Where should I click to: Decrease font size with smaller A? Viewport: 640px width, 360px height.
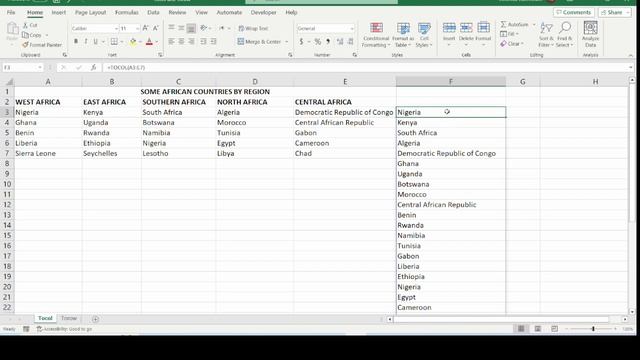click(156, 28)
